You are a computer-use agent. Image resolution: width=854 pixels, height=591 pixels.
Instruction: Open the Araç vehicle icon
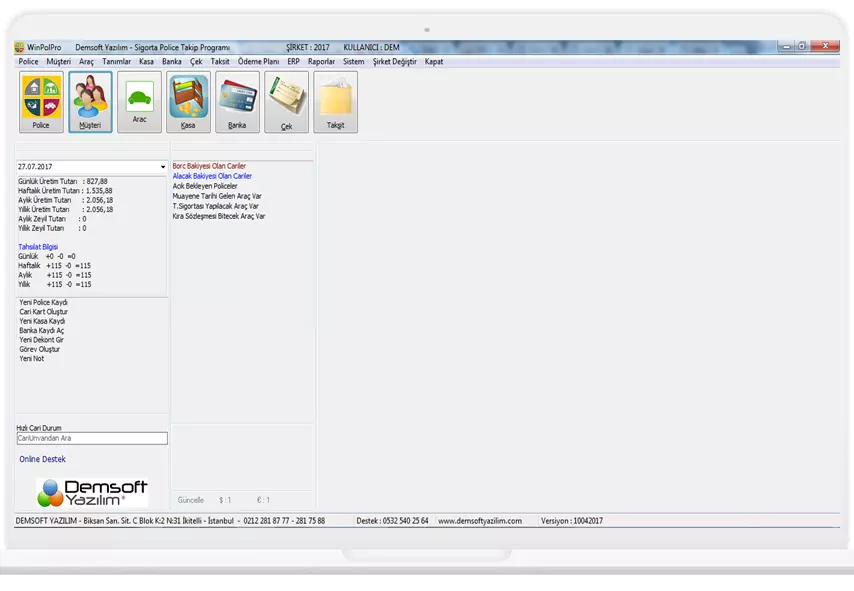[139, 102]
